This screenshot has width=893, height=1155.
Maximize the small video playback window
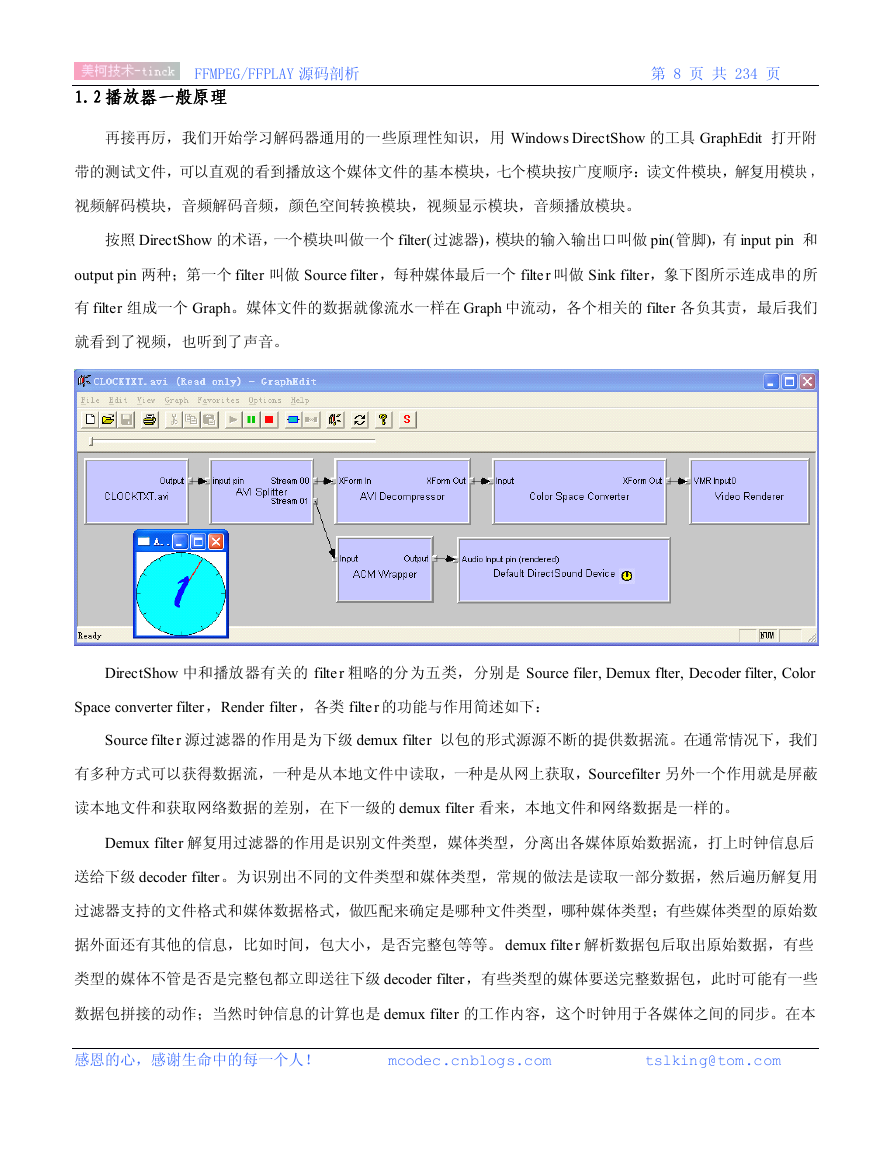point(198,542)
